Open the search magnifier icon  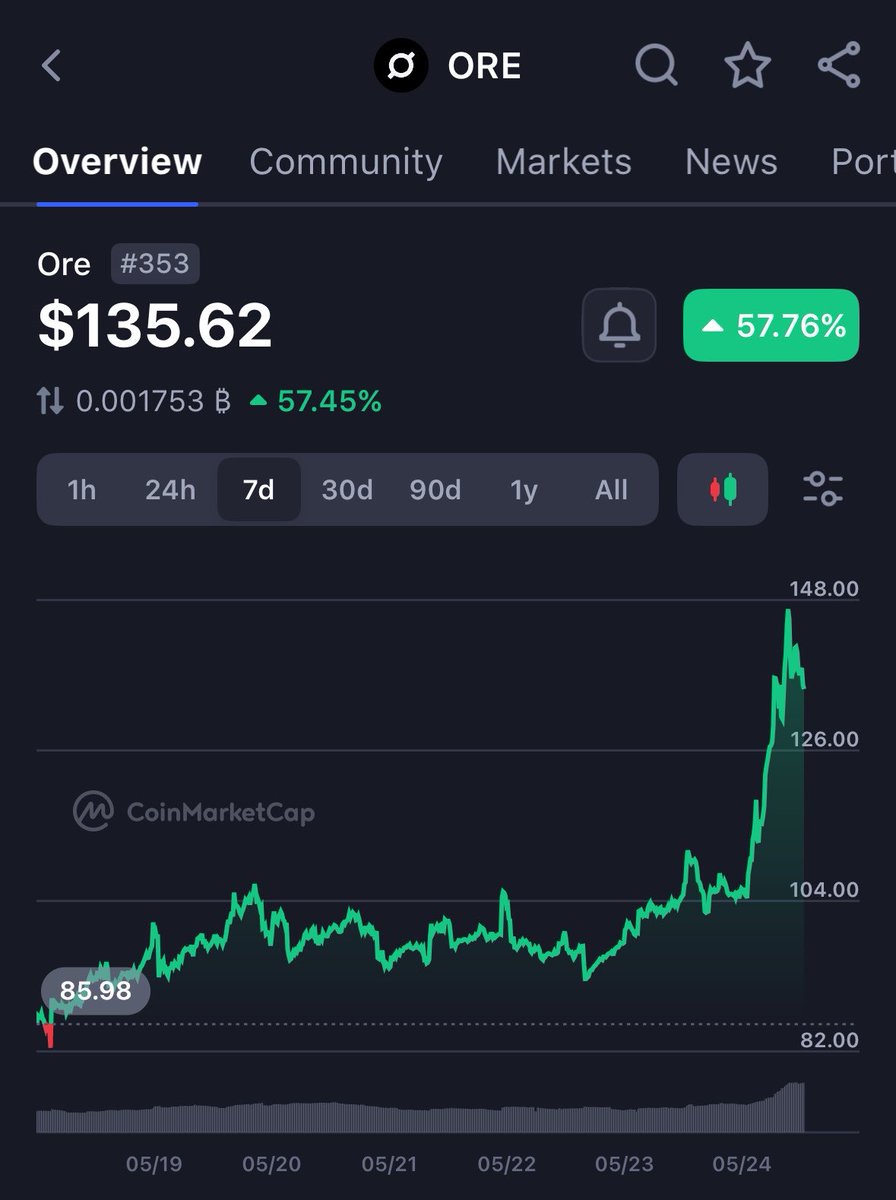[657, 66]
